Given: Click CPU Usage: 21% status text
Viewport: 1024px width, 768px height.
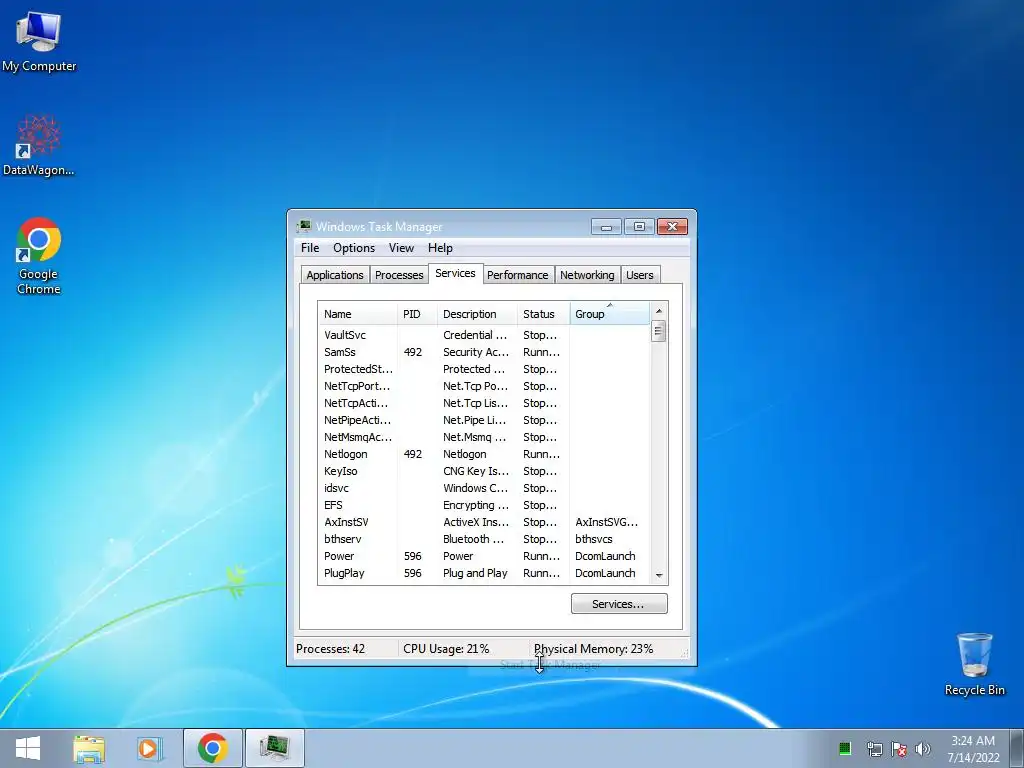Looking at the screenshot, I should [x=446, y=648].
